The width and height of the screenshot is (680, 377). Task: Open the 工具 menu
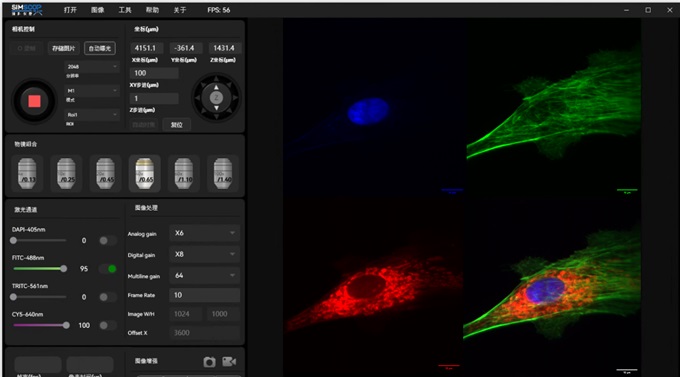[125, 10]
